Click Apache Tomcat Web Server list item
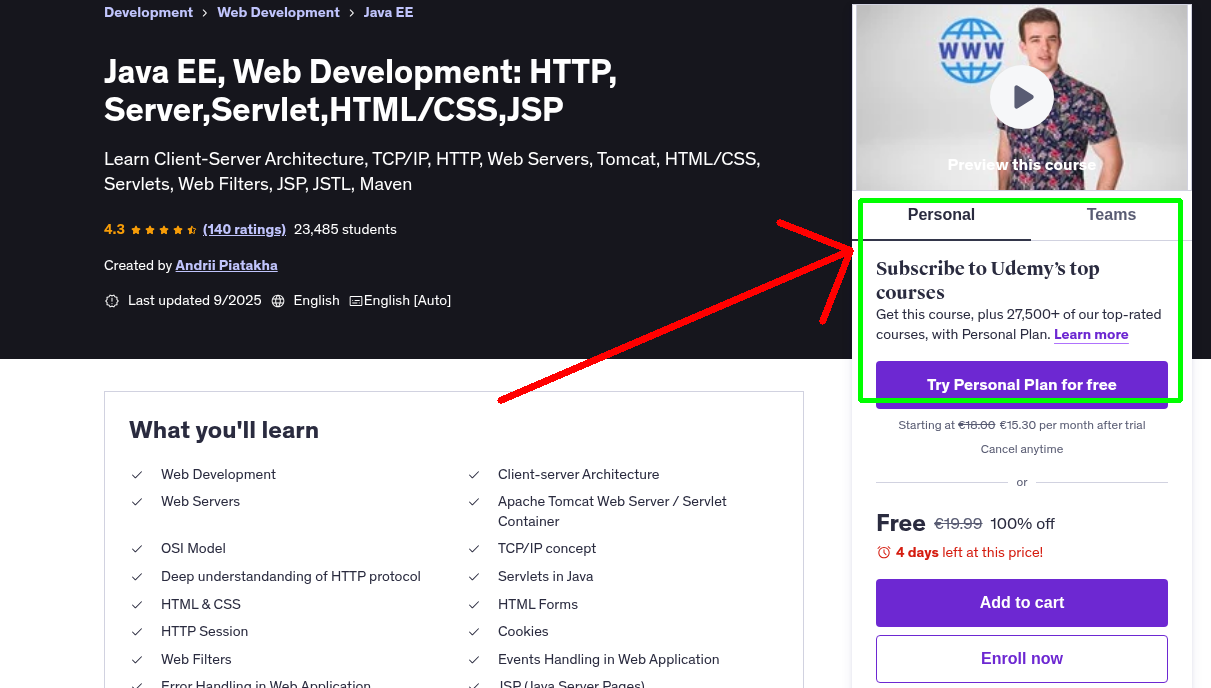This screenshot has height=688, width=1211. [x=612, y=511]
